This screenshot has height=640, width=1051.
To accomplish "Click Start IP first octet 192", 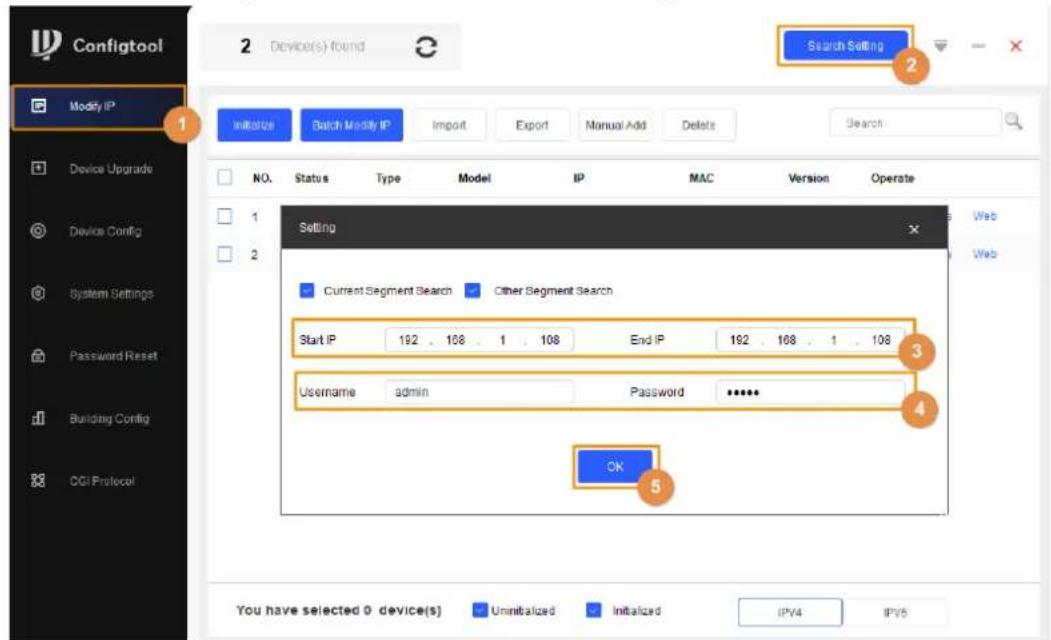I will point(408,340).
